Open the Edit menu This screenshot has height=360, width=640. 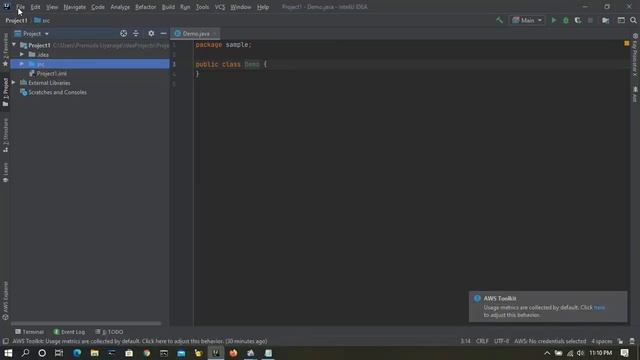coord(36,7)
